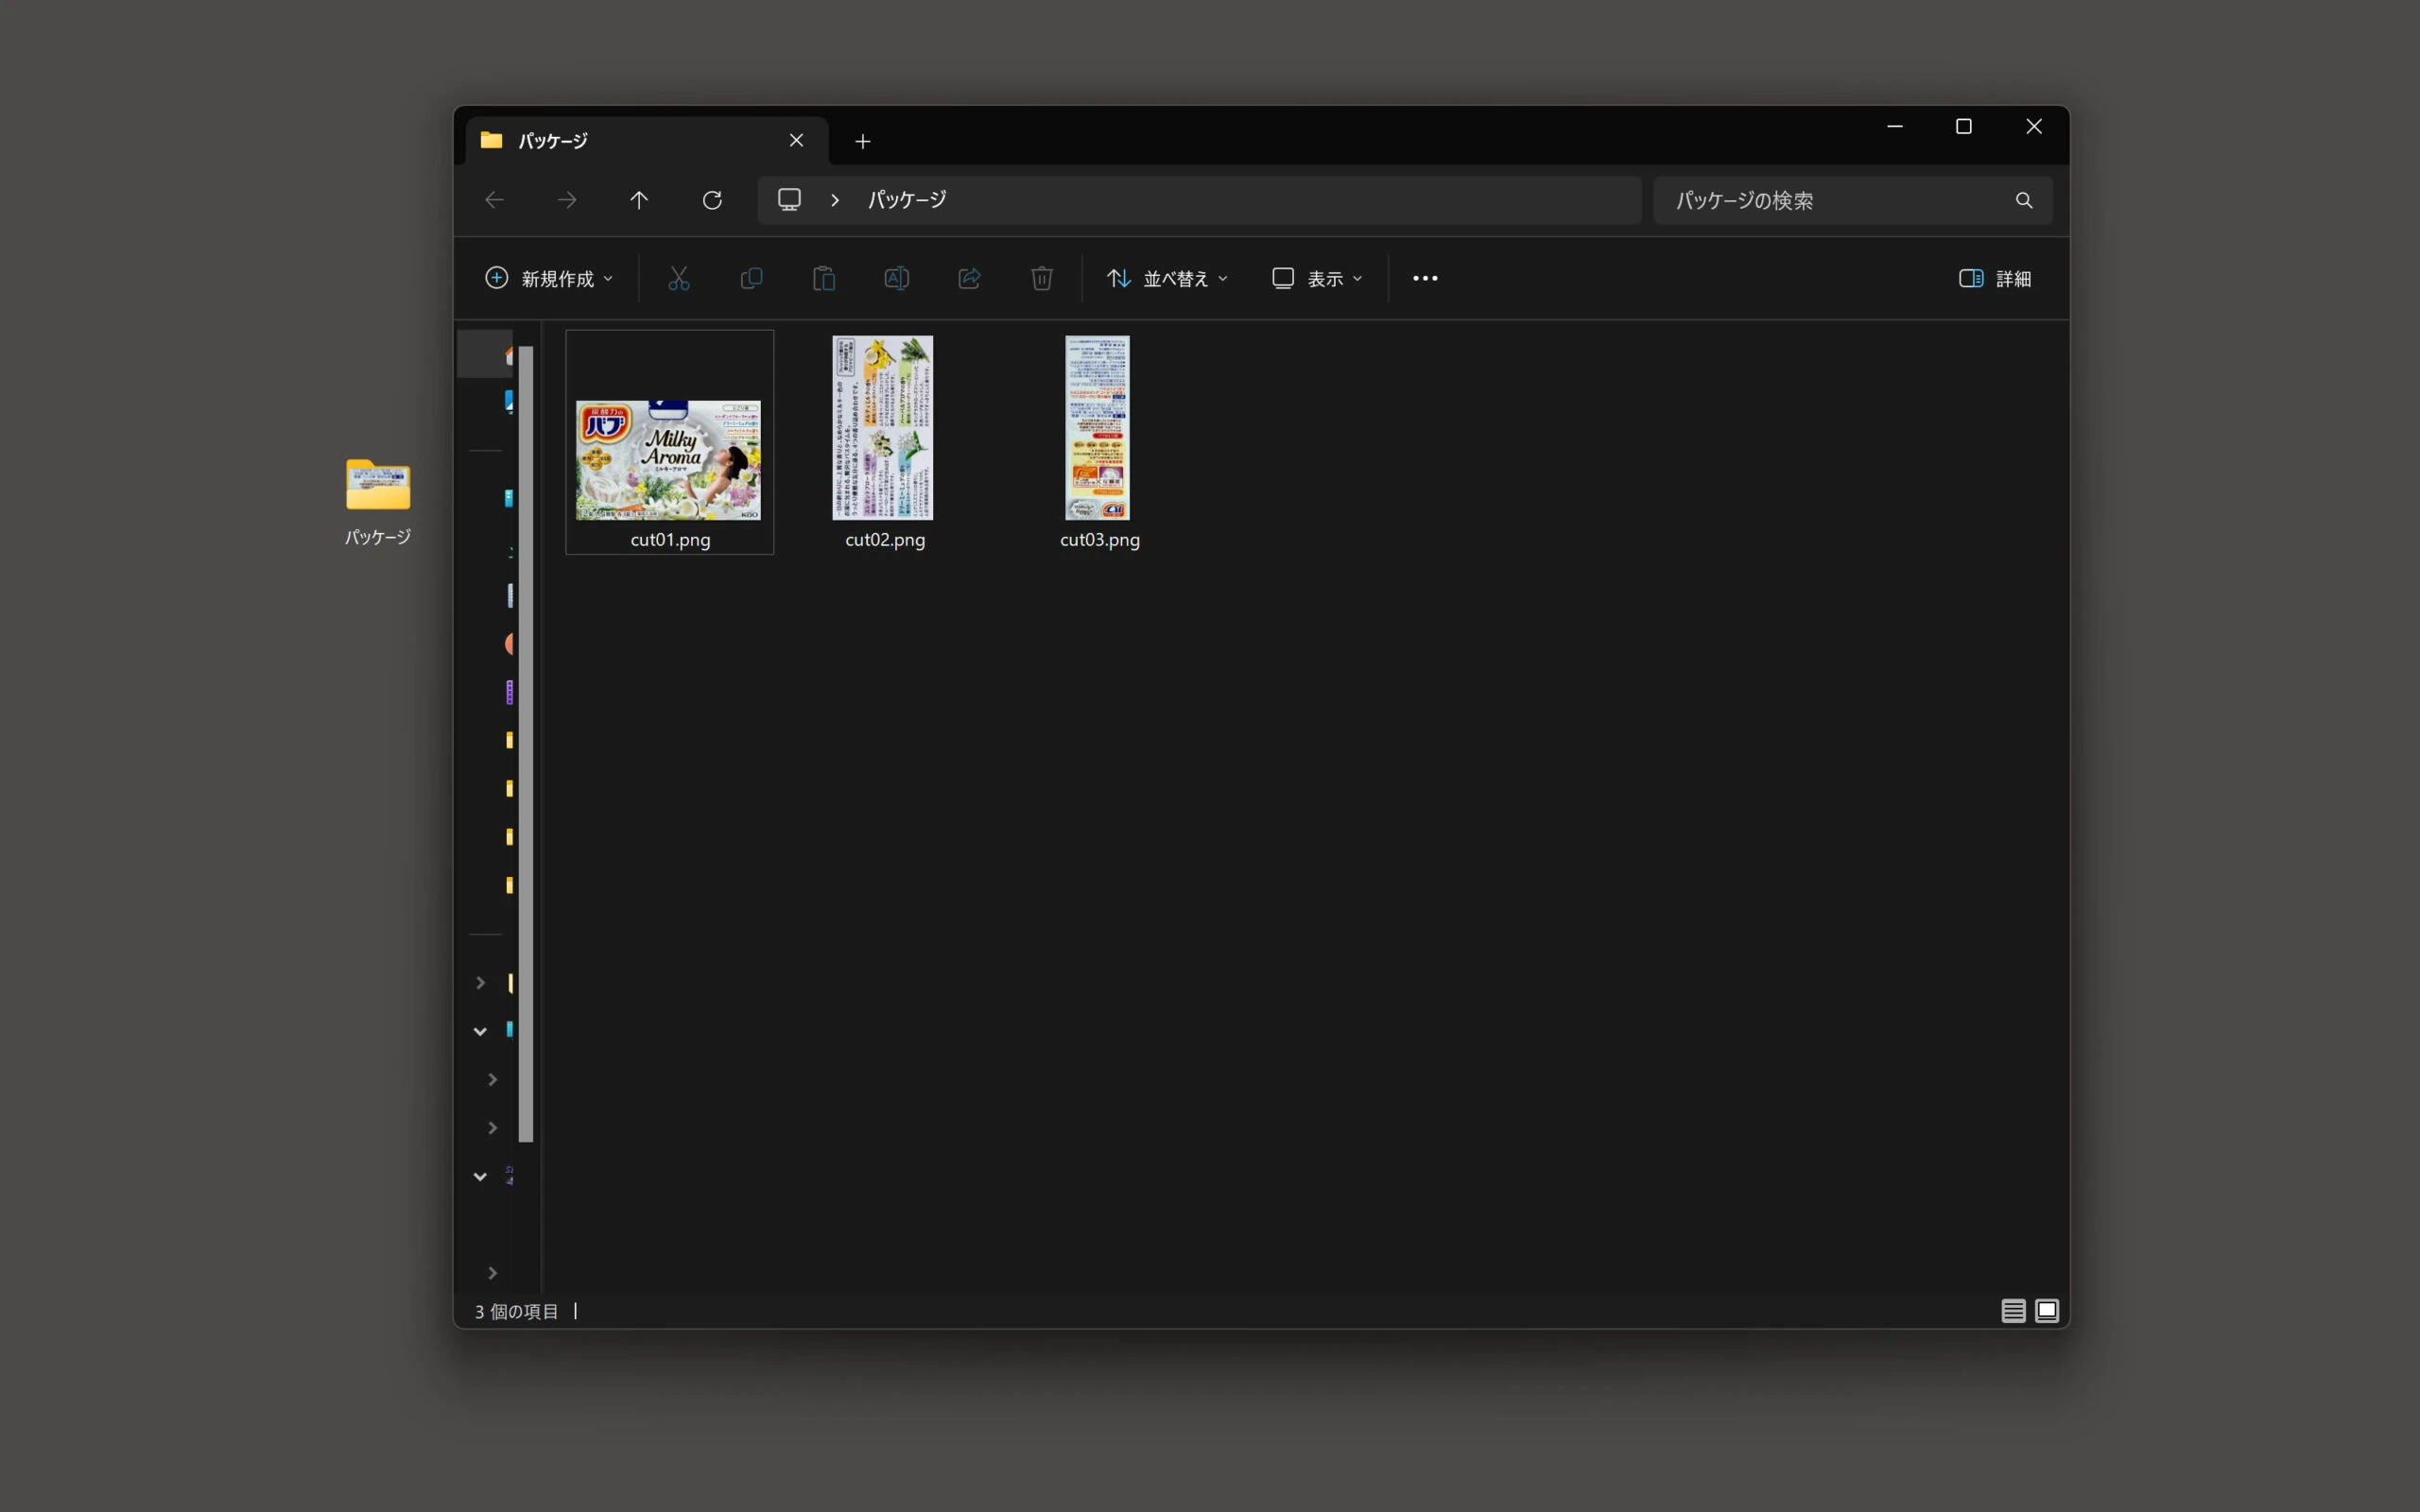Open the 並べ替え sort dropdown
The height and width of the screenshot is (1512, 2420).
coord(1167,278)
